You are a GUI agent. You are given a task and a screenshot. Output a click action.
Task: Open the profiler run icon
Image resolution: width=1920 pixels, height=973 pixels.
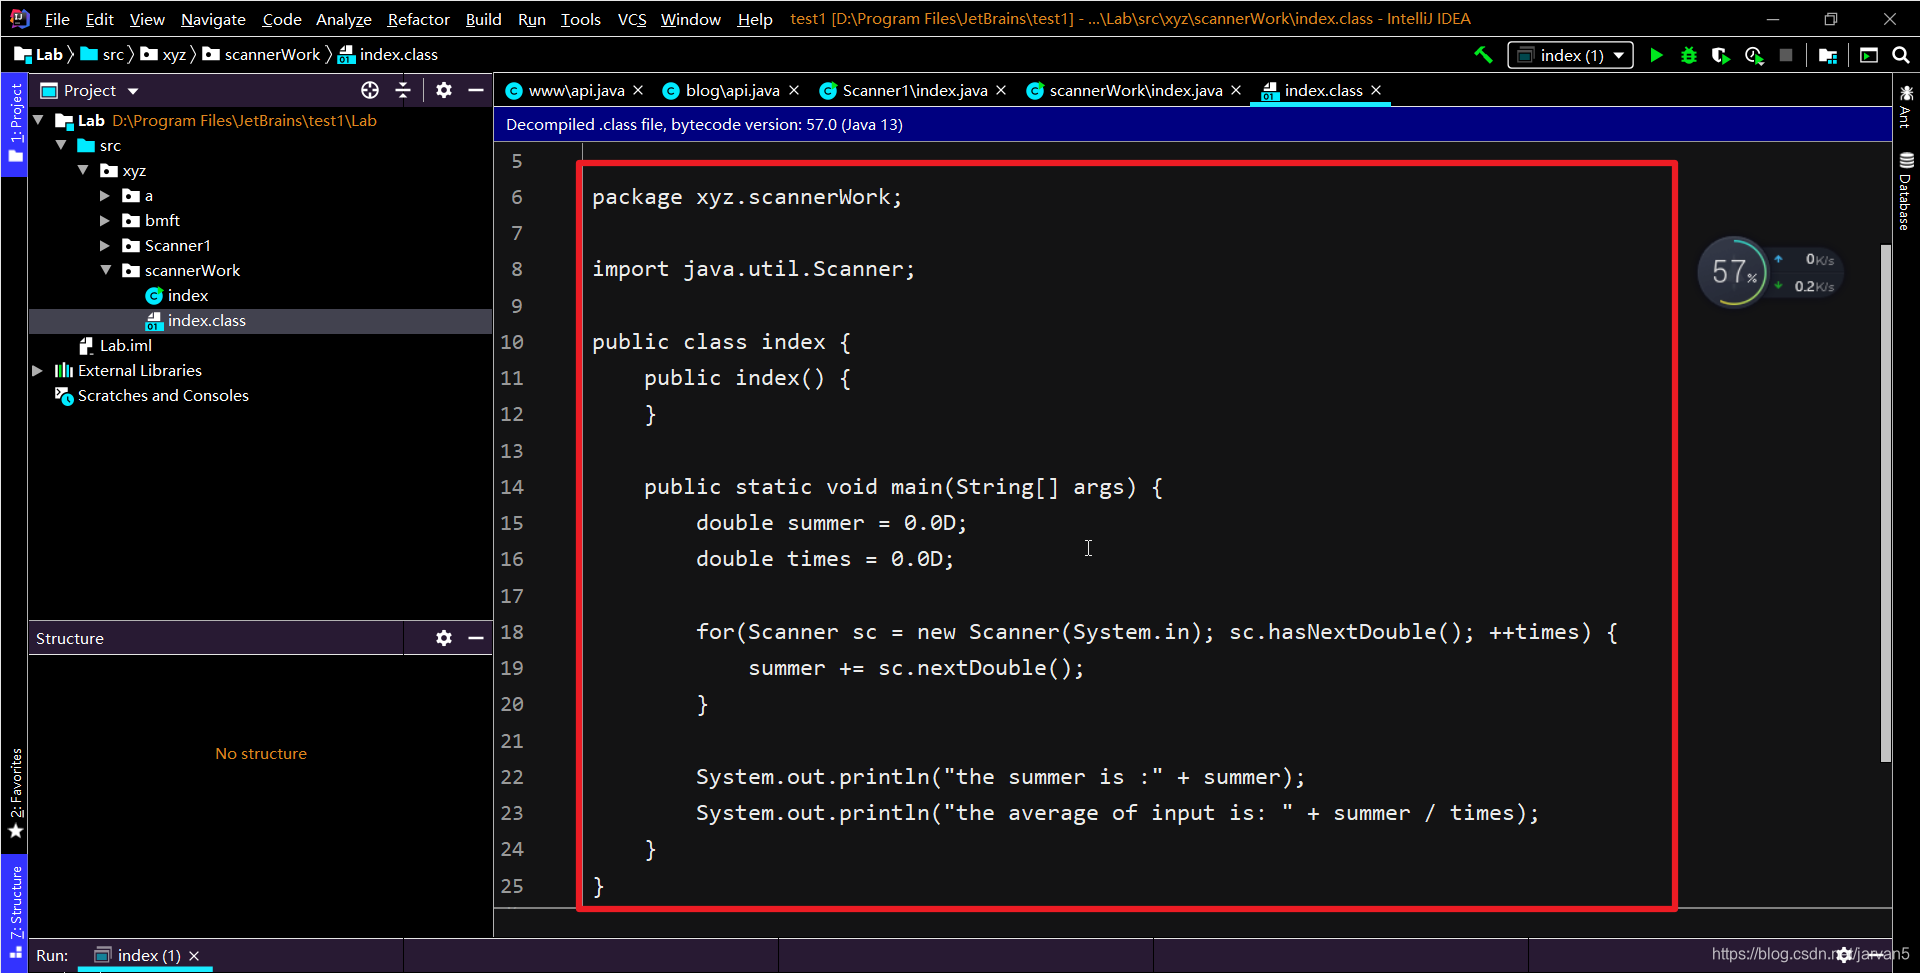tap(1754, 55)
